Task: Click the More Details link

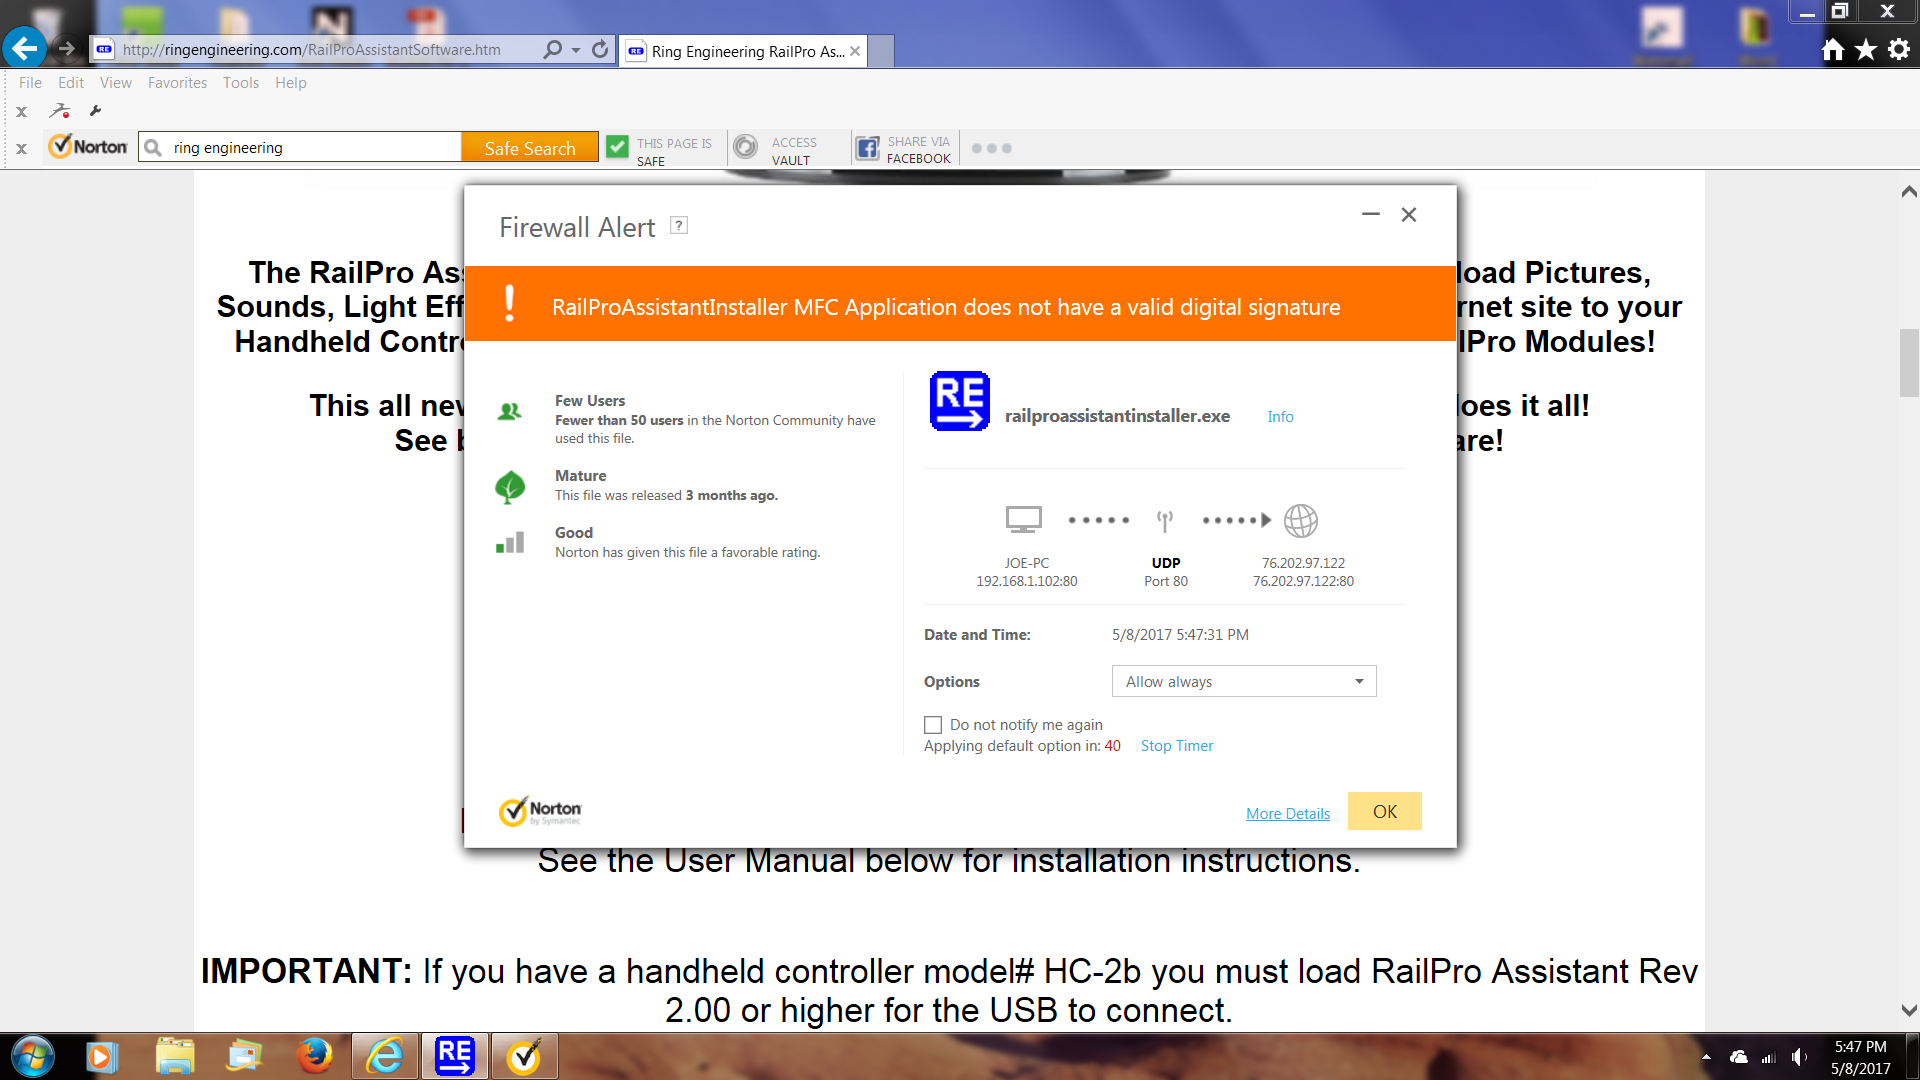Action: pyautogui.click(x=1287, y=814)
